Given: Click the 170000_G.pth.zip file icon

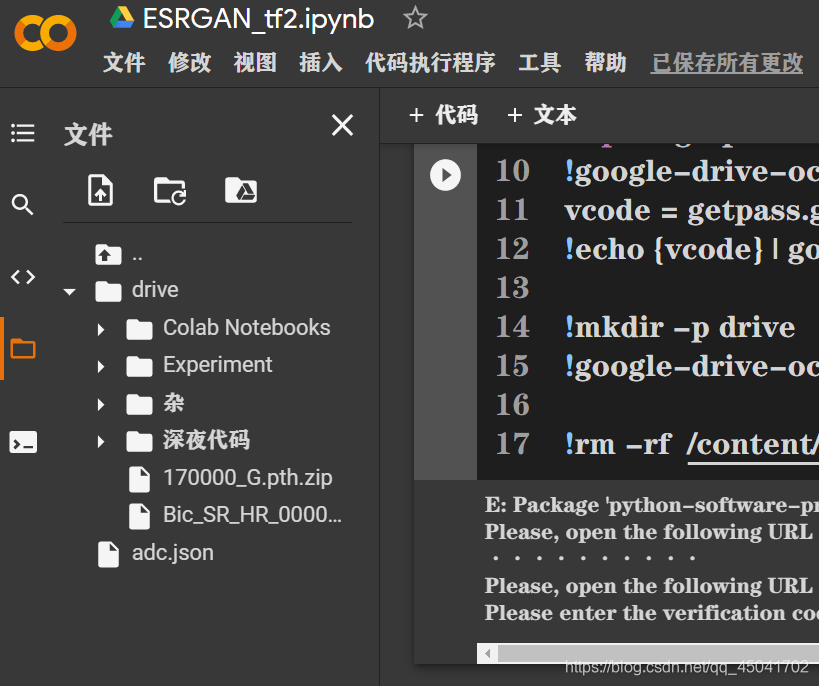Looking at the screenshot, I should [139, 479].
